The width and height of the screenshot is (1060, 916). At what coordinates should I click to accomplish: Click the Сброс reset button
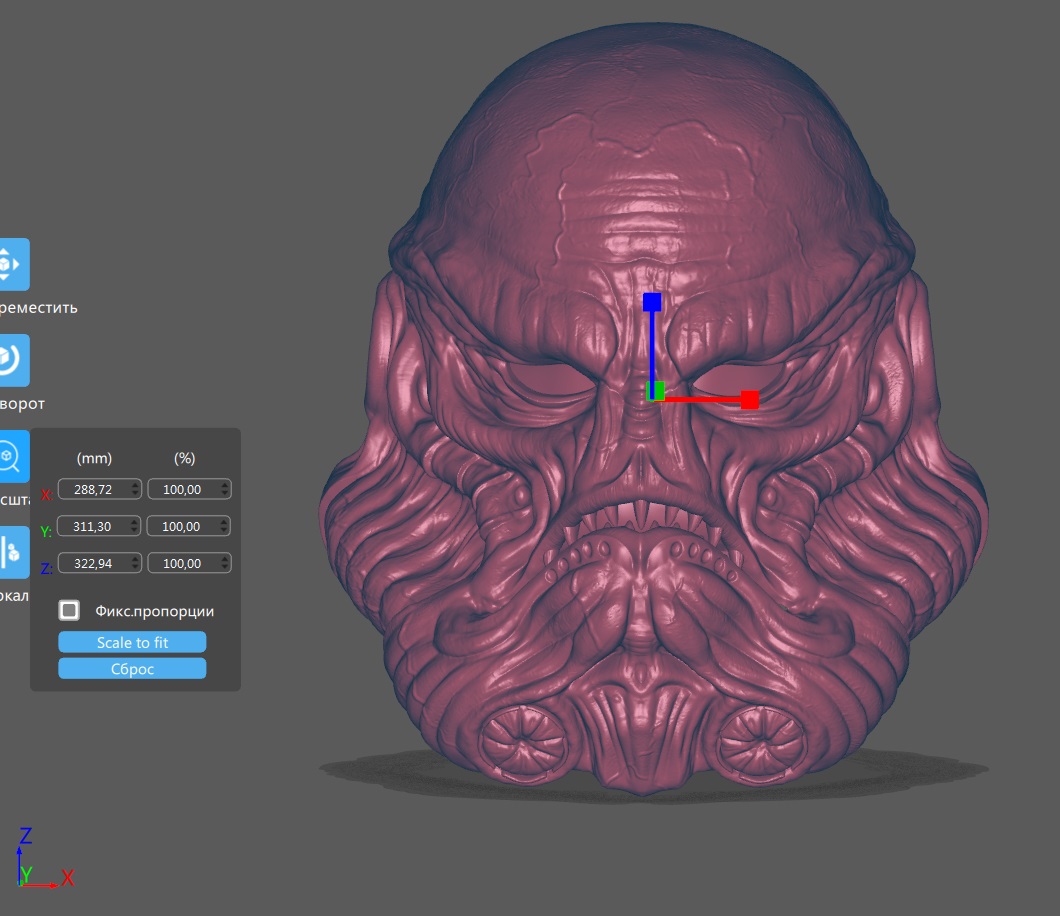[x=132, y=669]
